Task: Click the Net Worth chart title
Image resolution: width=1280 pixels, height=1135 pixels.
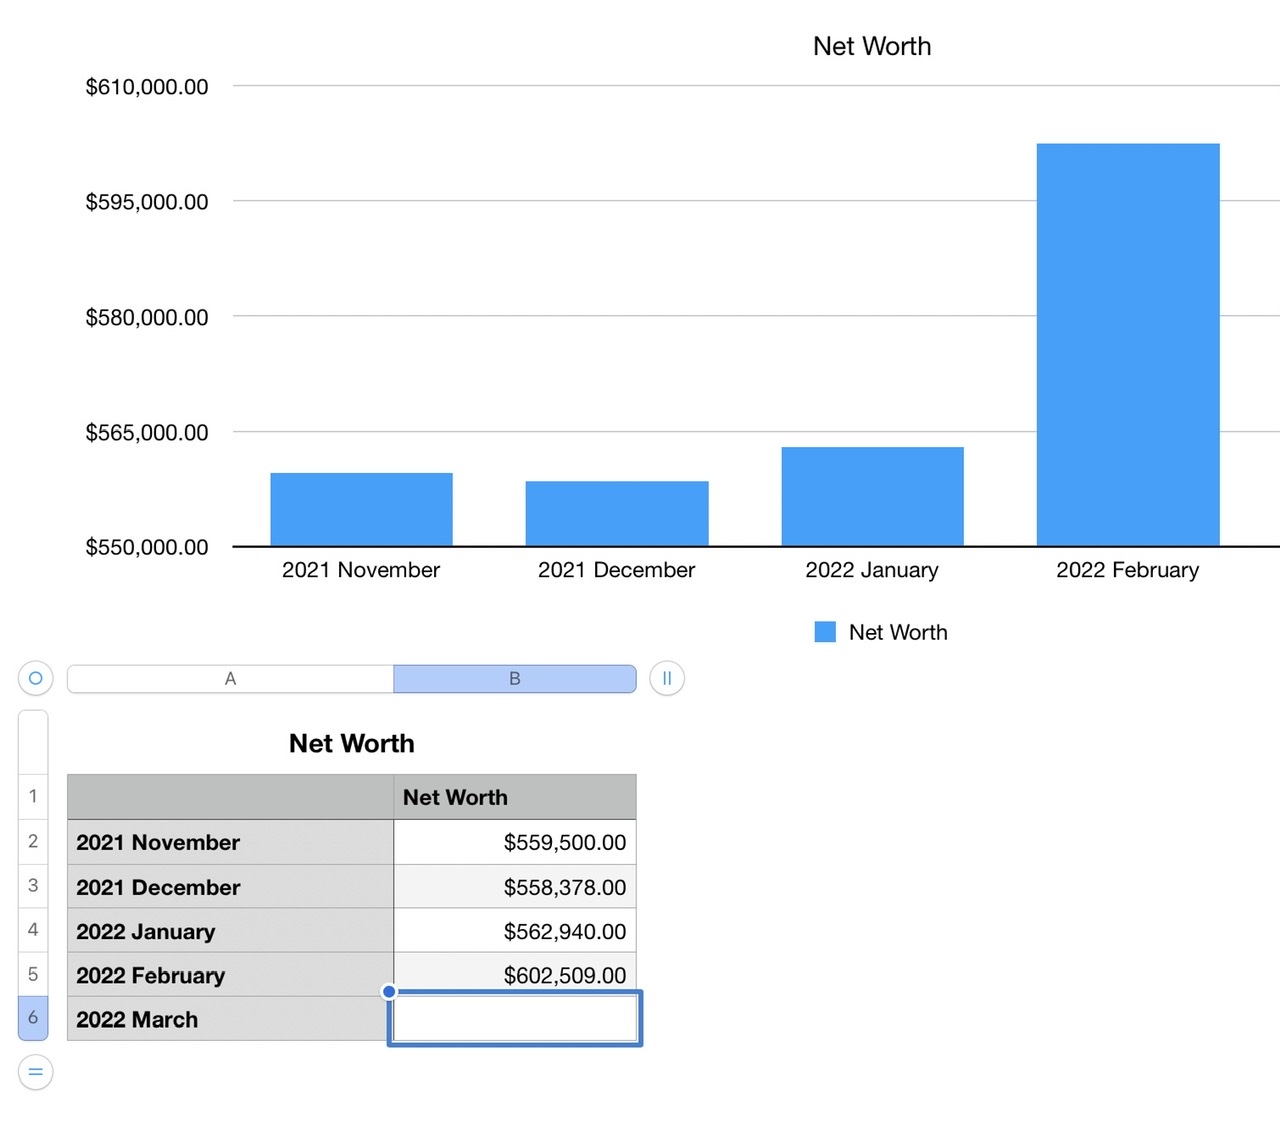Action: [x=871, y=46]
